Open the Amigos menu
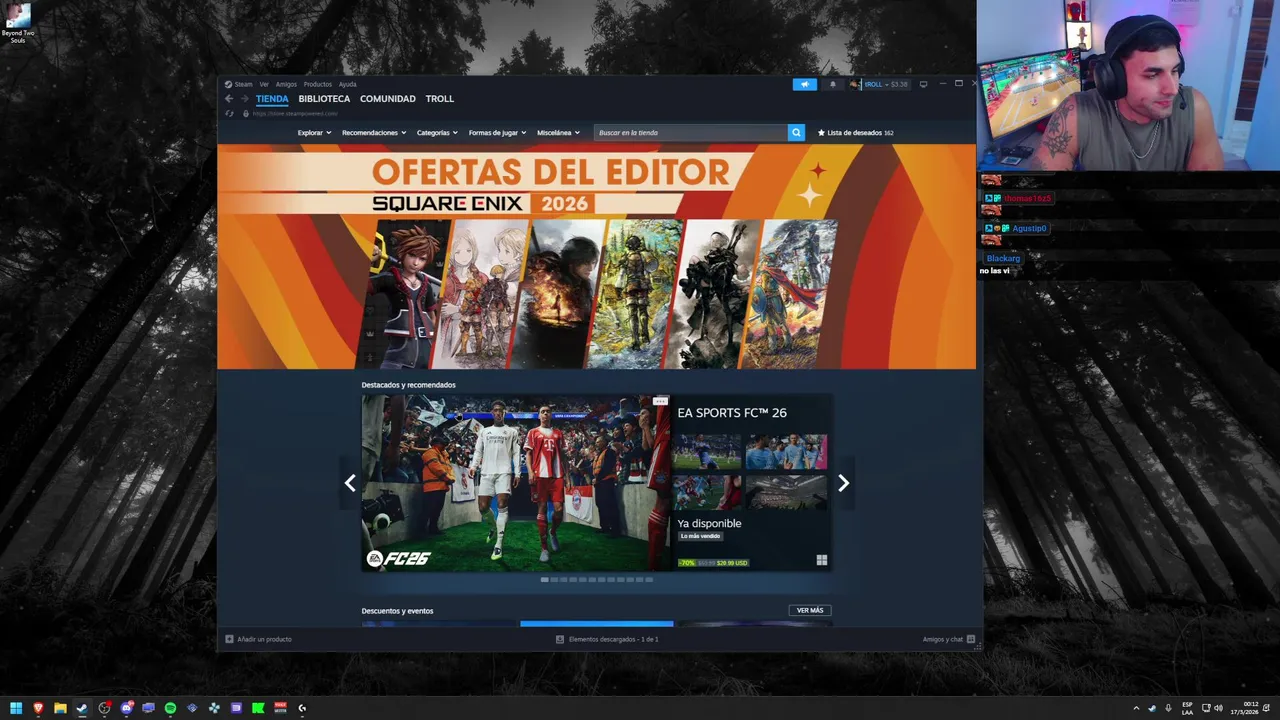Image resolution: width=1280 pixels, height=720 pixels. [286, 84]
